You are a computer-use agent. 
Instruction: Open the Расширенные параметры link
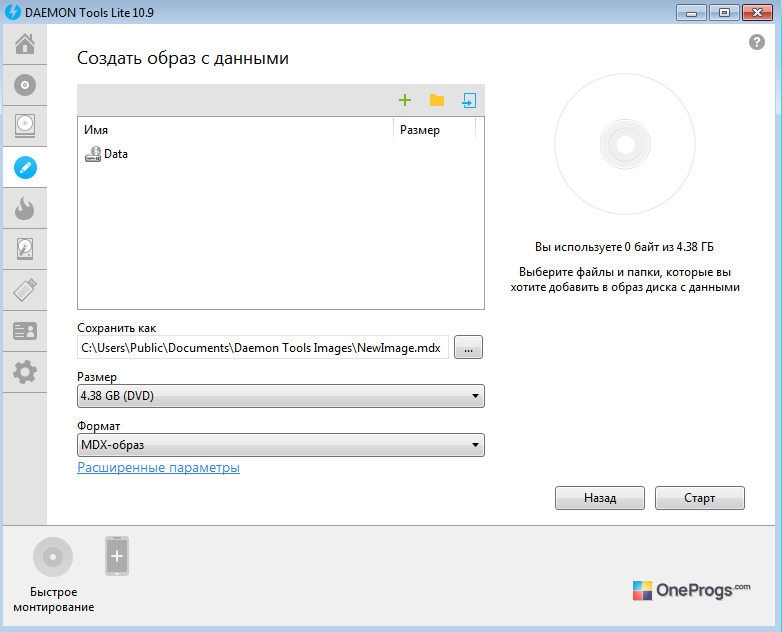159,468
